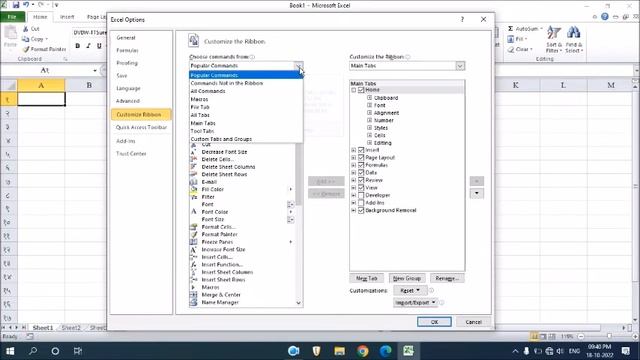Screen dimensions: 640x360
Task: Click the New Tab button
Action: pyautogui.click(x=367, y=278)
